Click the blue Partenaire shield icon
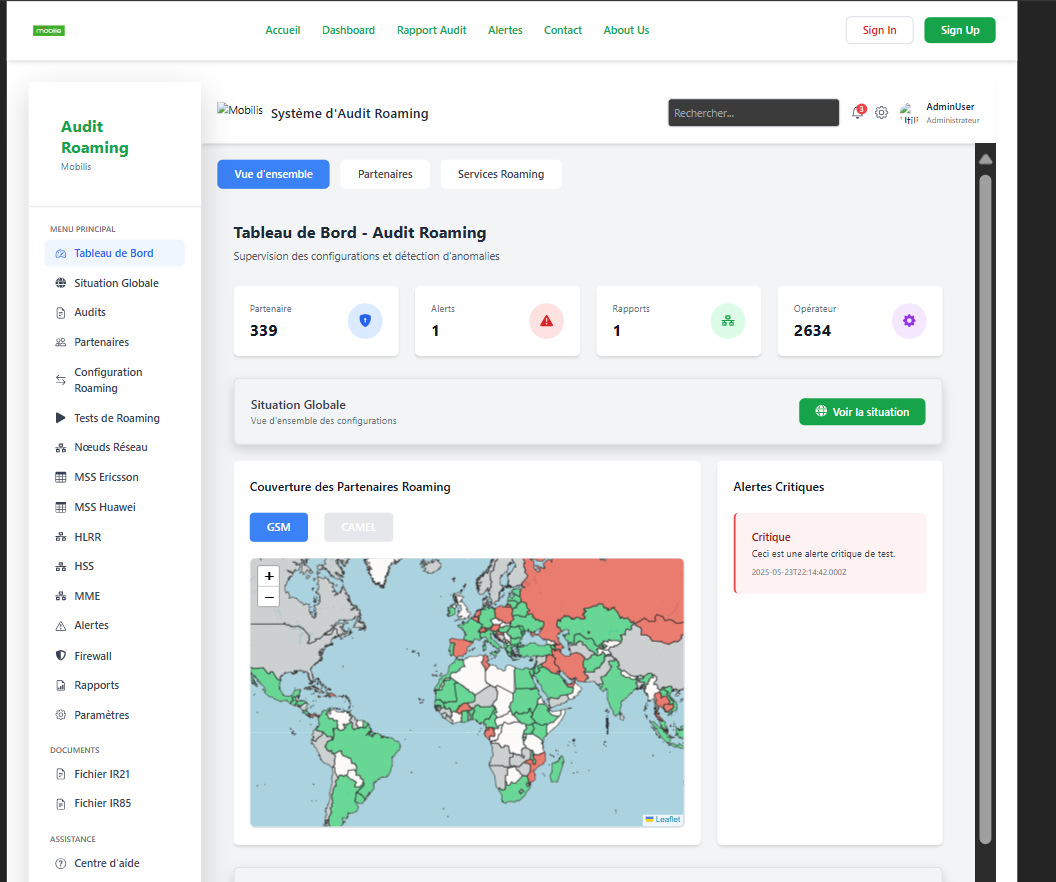 (365, 321)
